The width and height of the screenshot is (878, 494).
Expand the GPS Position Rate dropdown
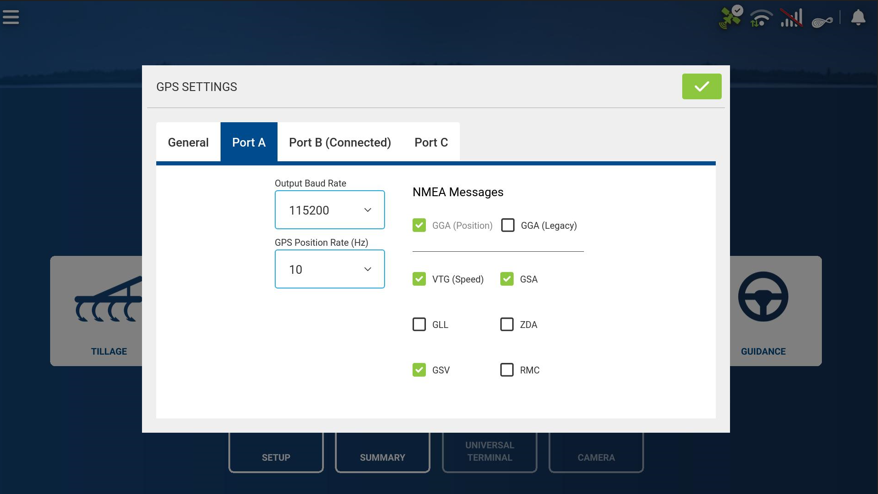329,269
